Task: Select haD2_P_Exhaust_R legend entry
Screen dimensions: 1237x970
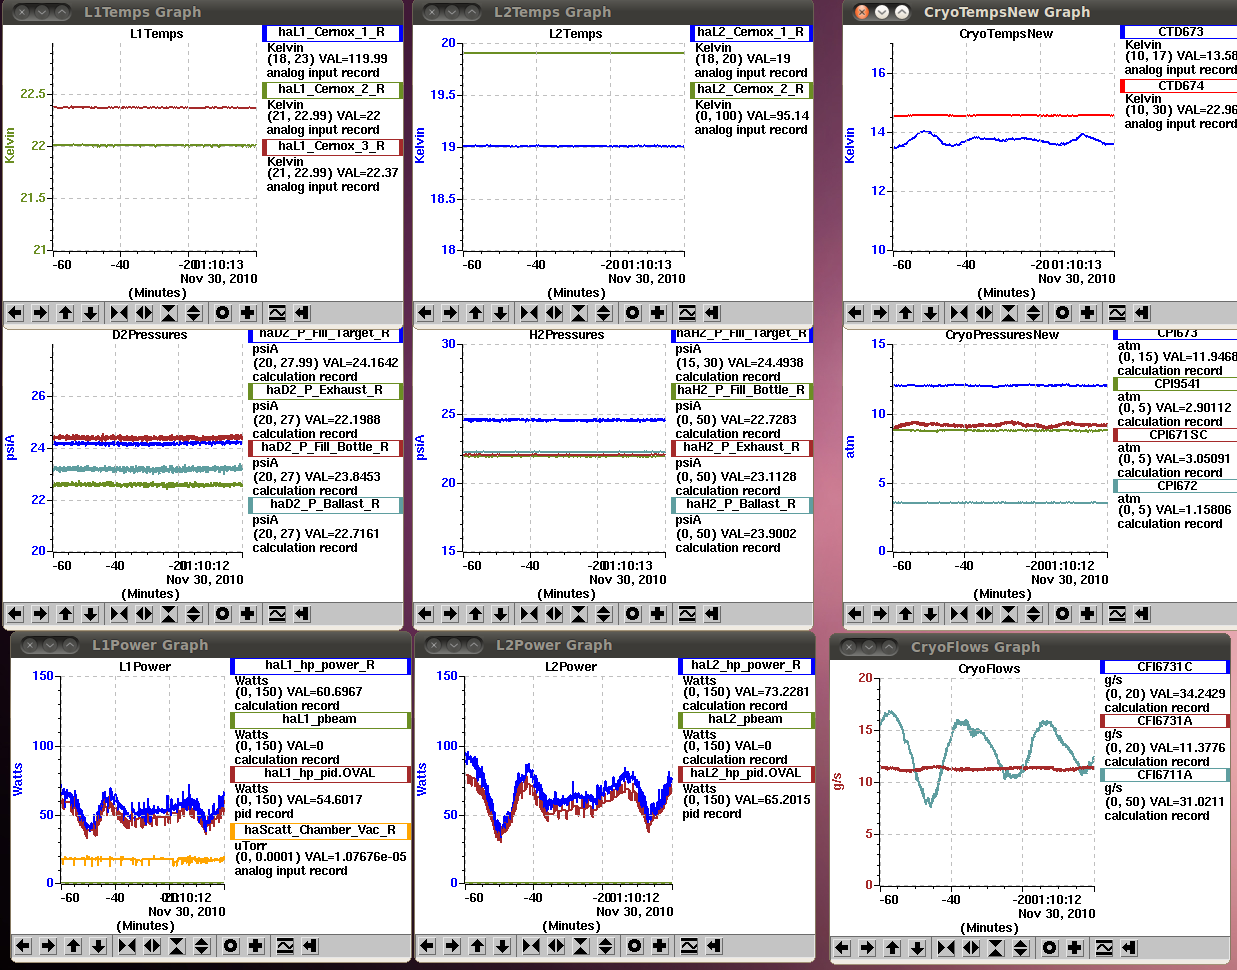Action: [x=325, y=390]
